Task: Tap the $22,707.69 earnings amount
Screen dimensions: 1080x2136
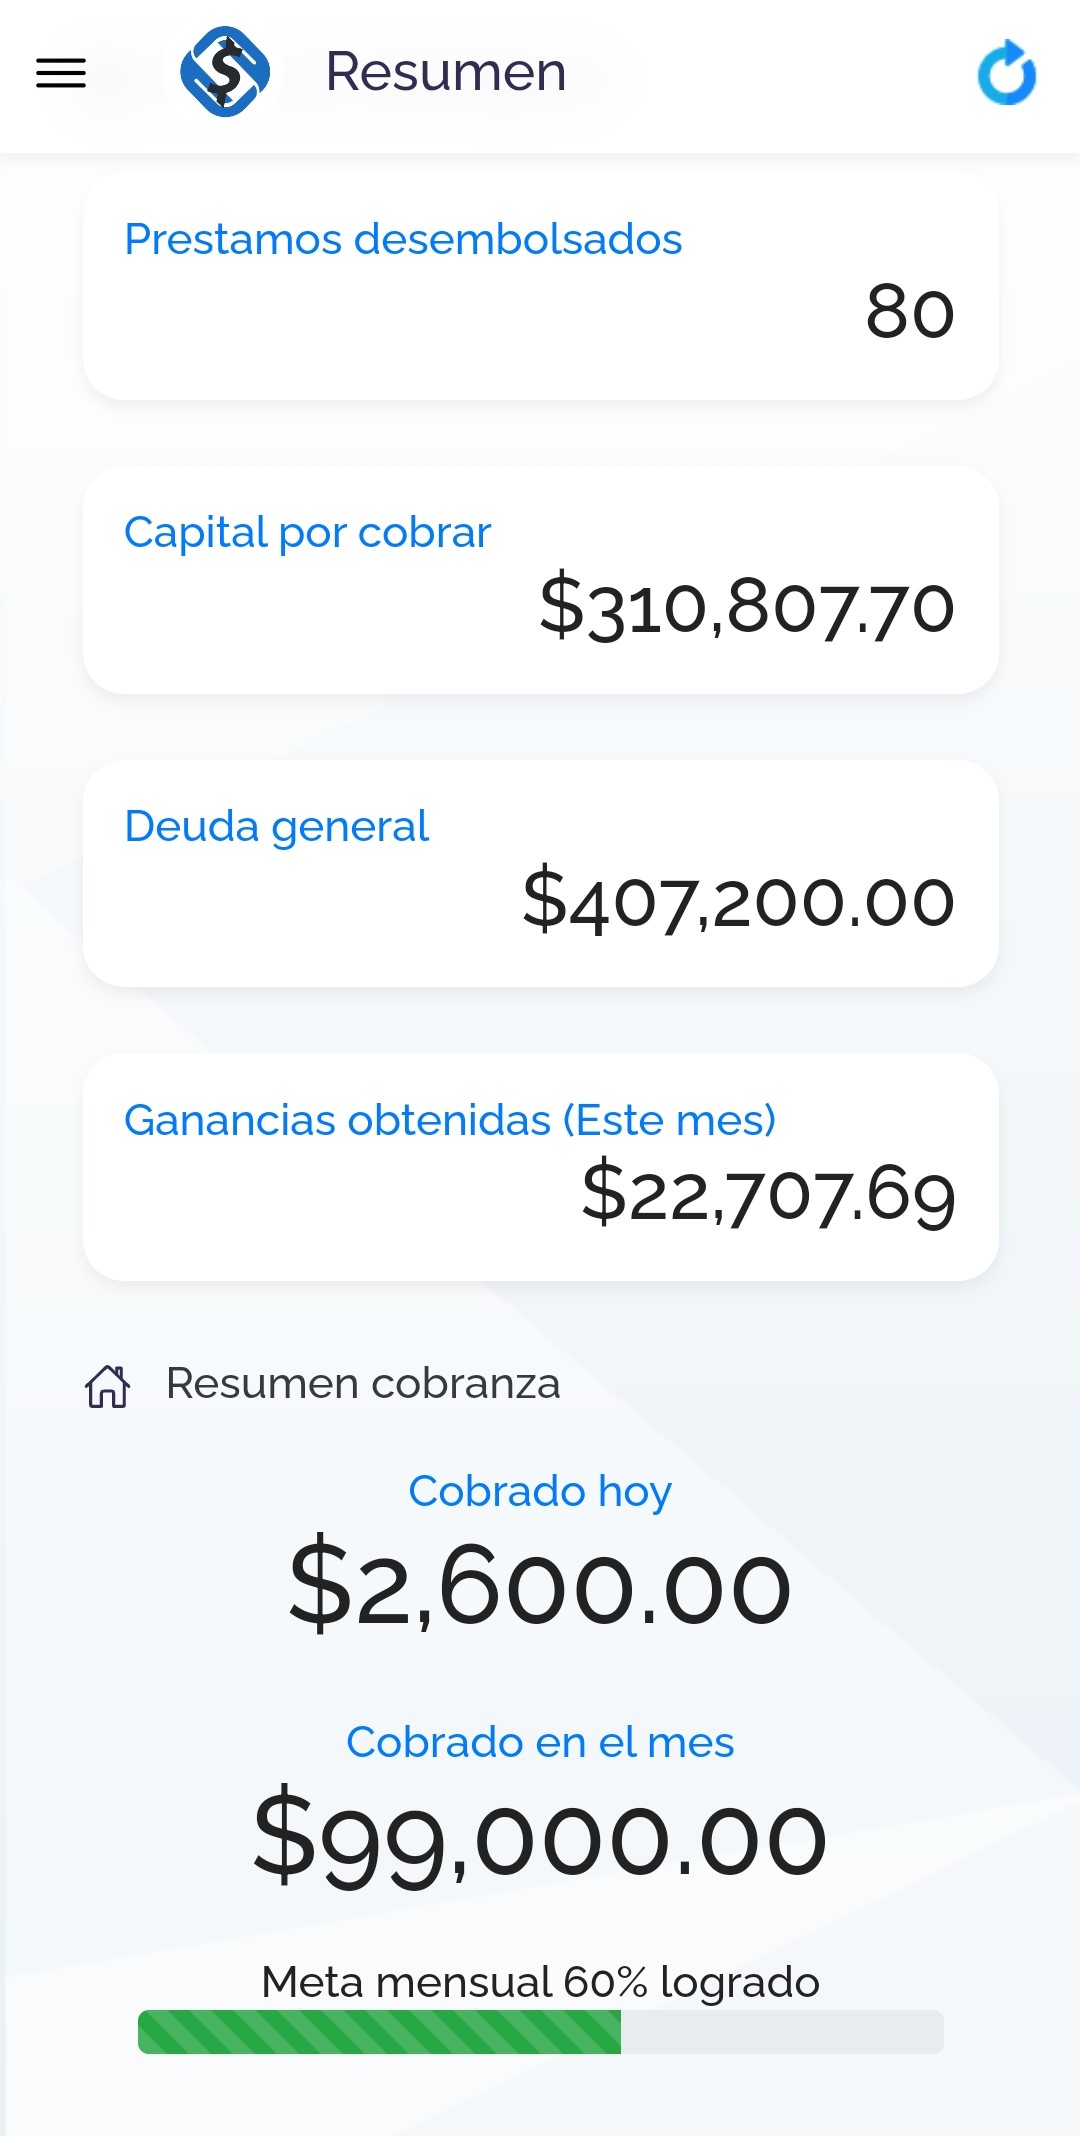Action: tap(768, 1194)
